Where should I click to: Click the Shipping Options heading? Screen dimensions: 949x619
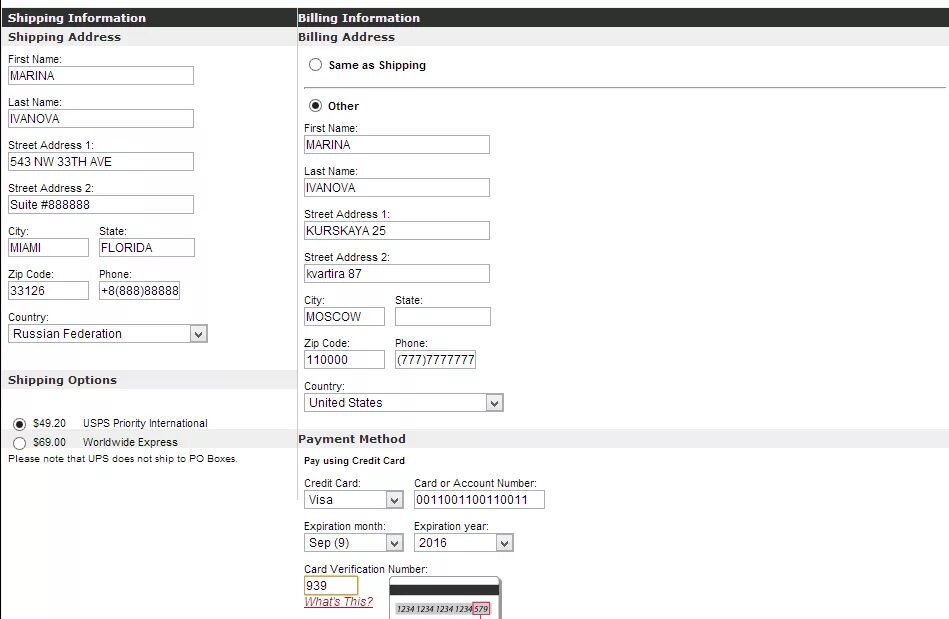(x=62, y=380)
